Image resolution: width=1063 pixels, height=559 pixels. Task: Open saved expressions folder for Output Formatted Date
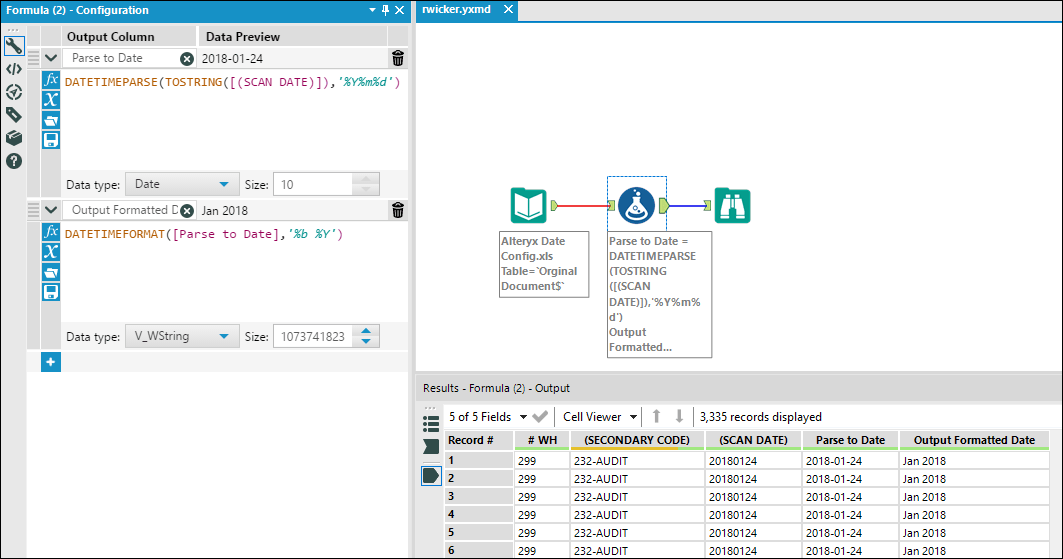pos(51,272)
